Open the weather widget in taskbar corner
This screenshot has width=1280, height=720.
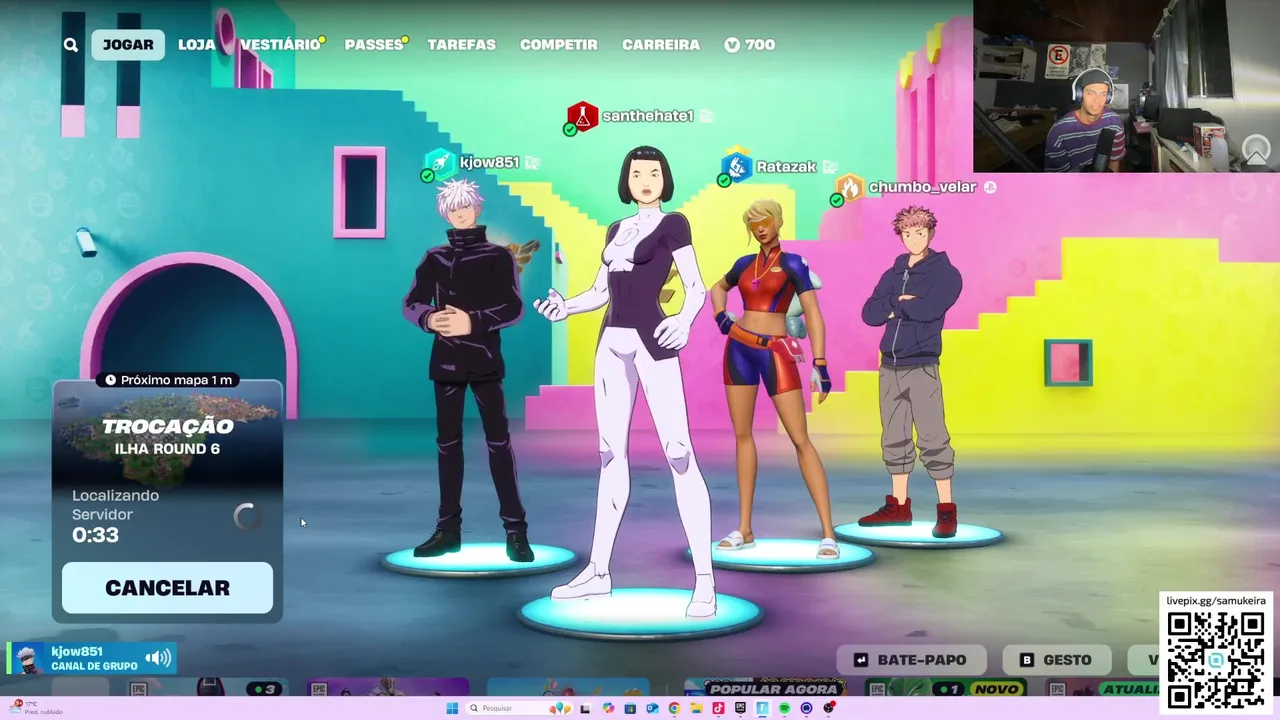(x=35, y=708)
